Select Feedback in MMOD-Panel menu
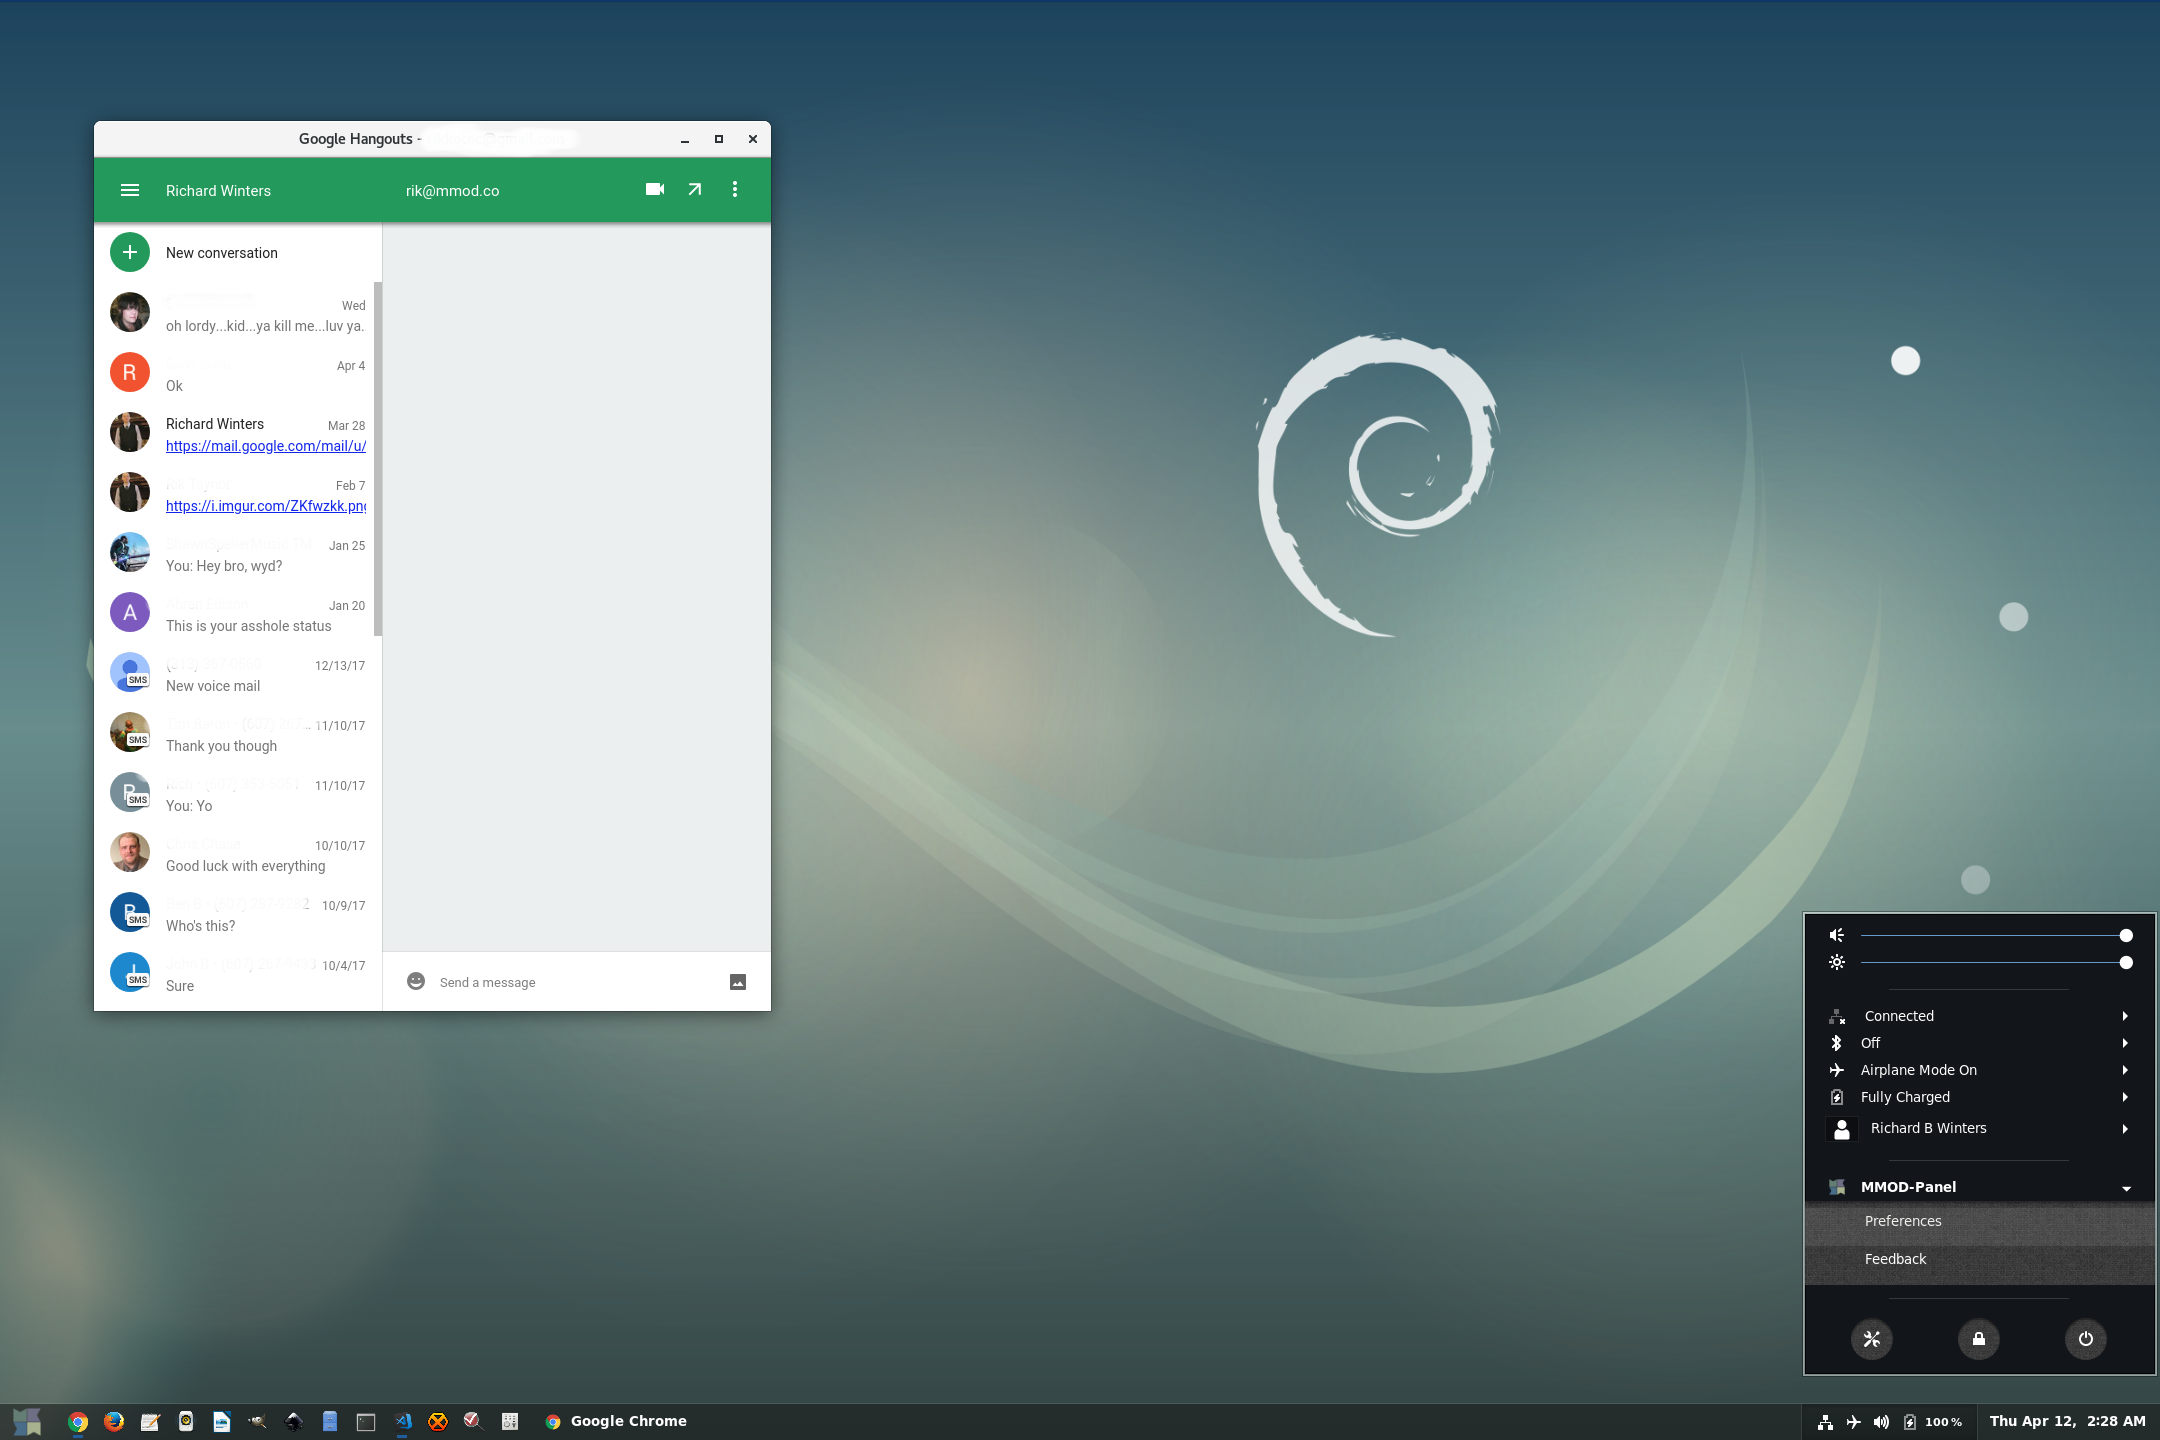The width and height of the screenshot is (2160, 1440). [x=1980, y=1259]
